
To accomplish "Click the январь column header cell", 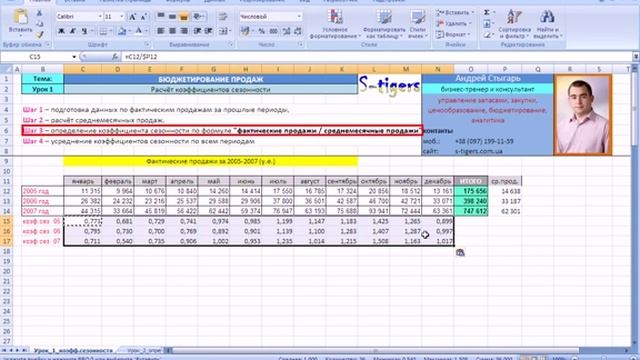I will tap(83, 181).
